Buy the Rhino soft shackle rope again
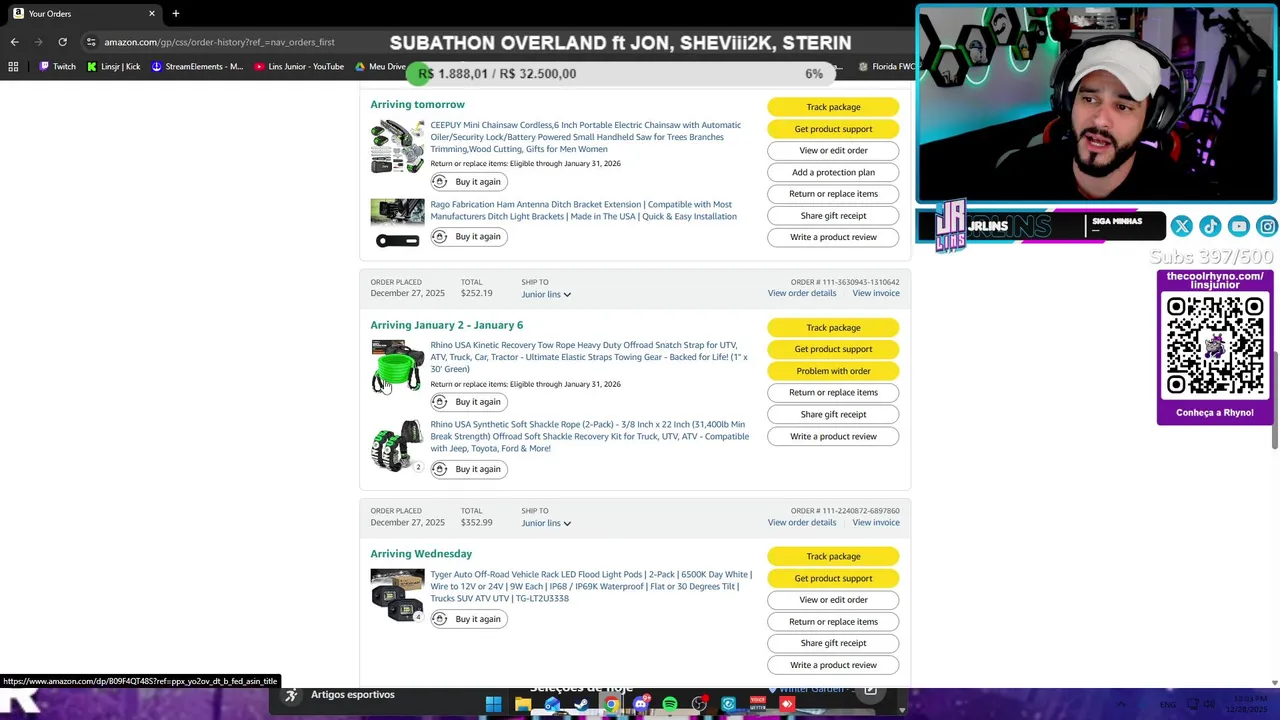The height and width of the screenshot is (720, 1280). pos(469,469)
